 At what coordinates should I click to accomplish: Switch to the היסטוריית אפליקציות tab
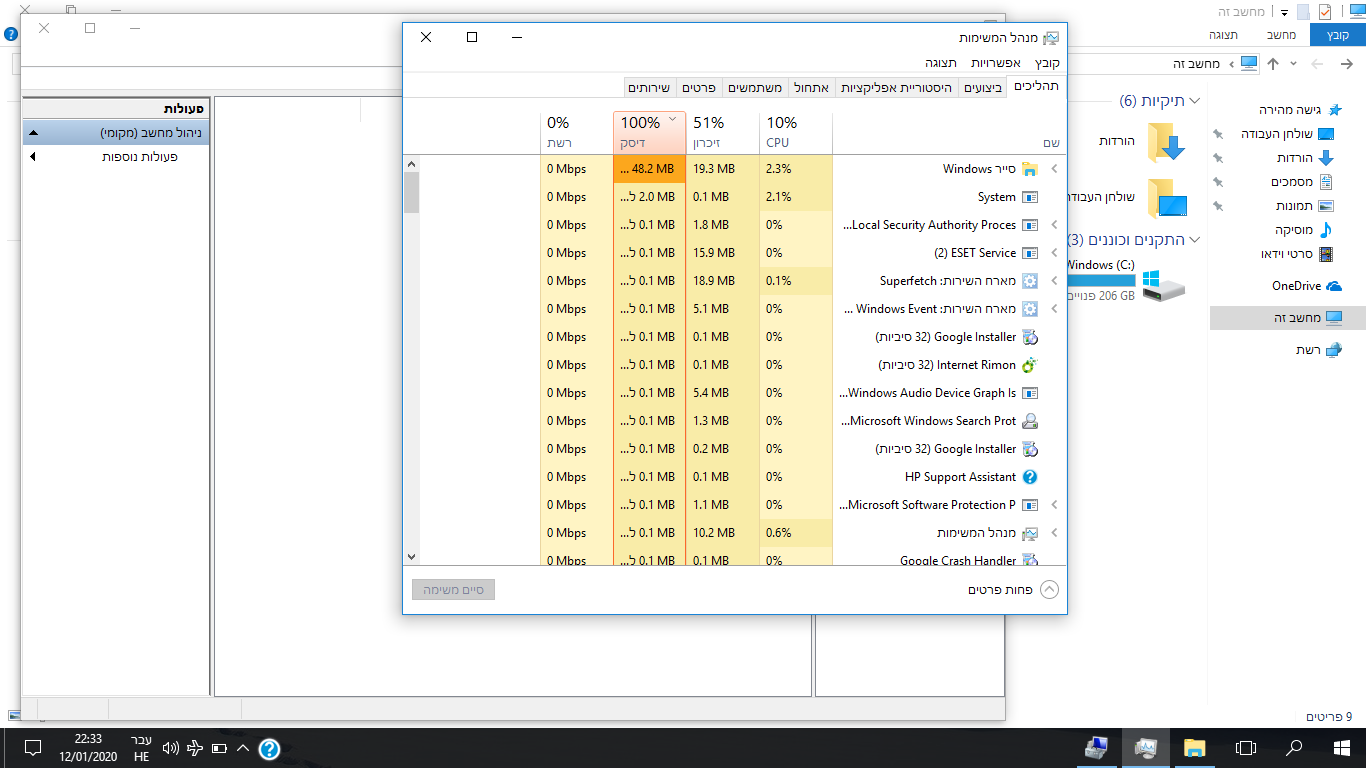tap(896, 88)
